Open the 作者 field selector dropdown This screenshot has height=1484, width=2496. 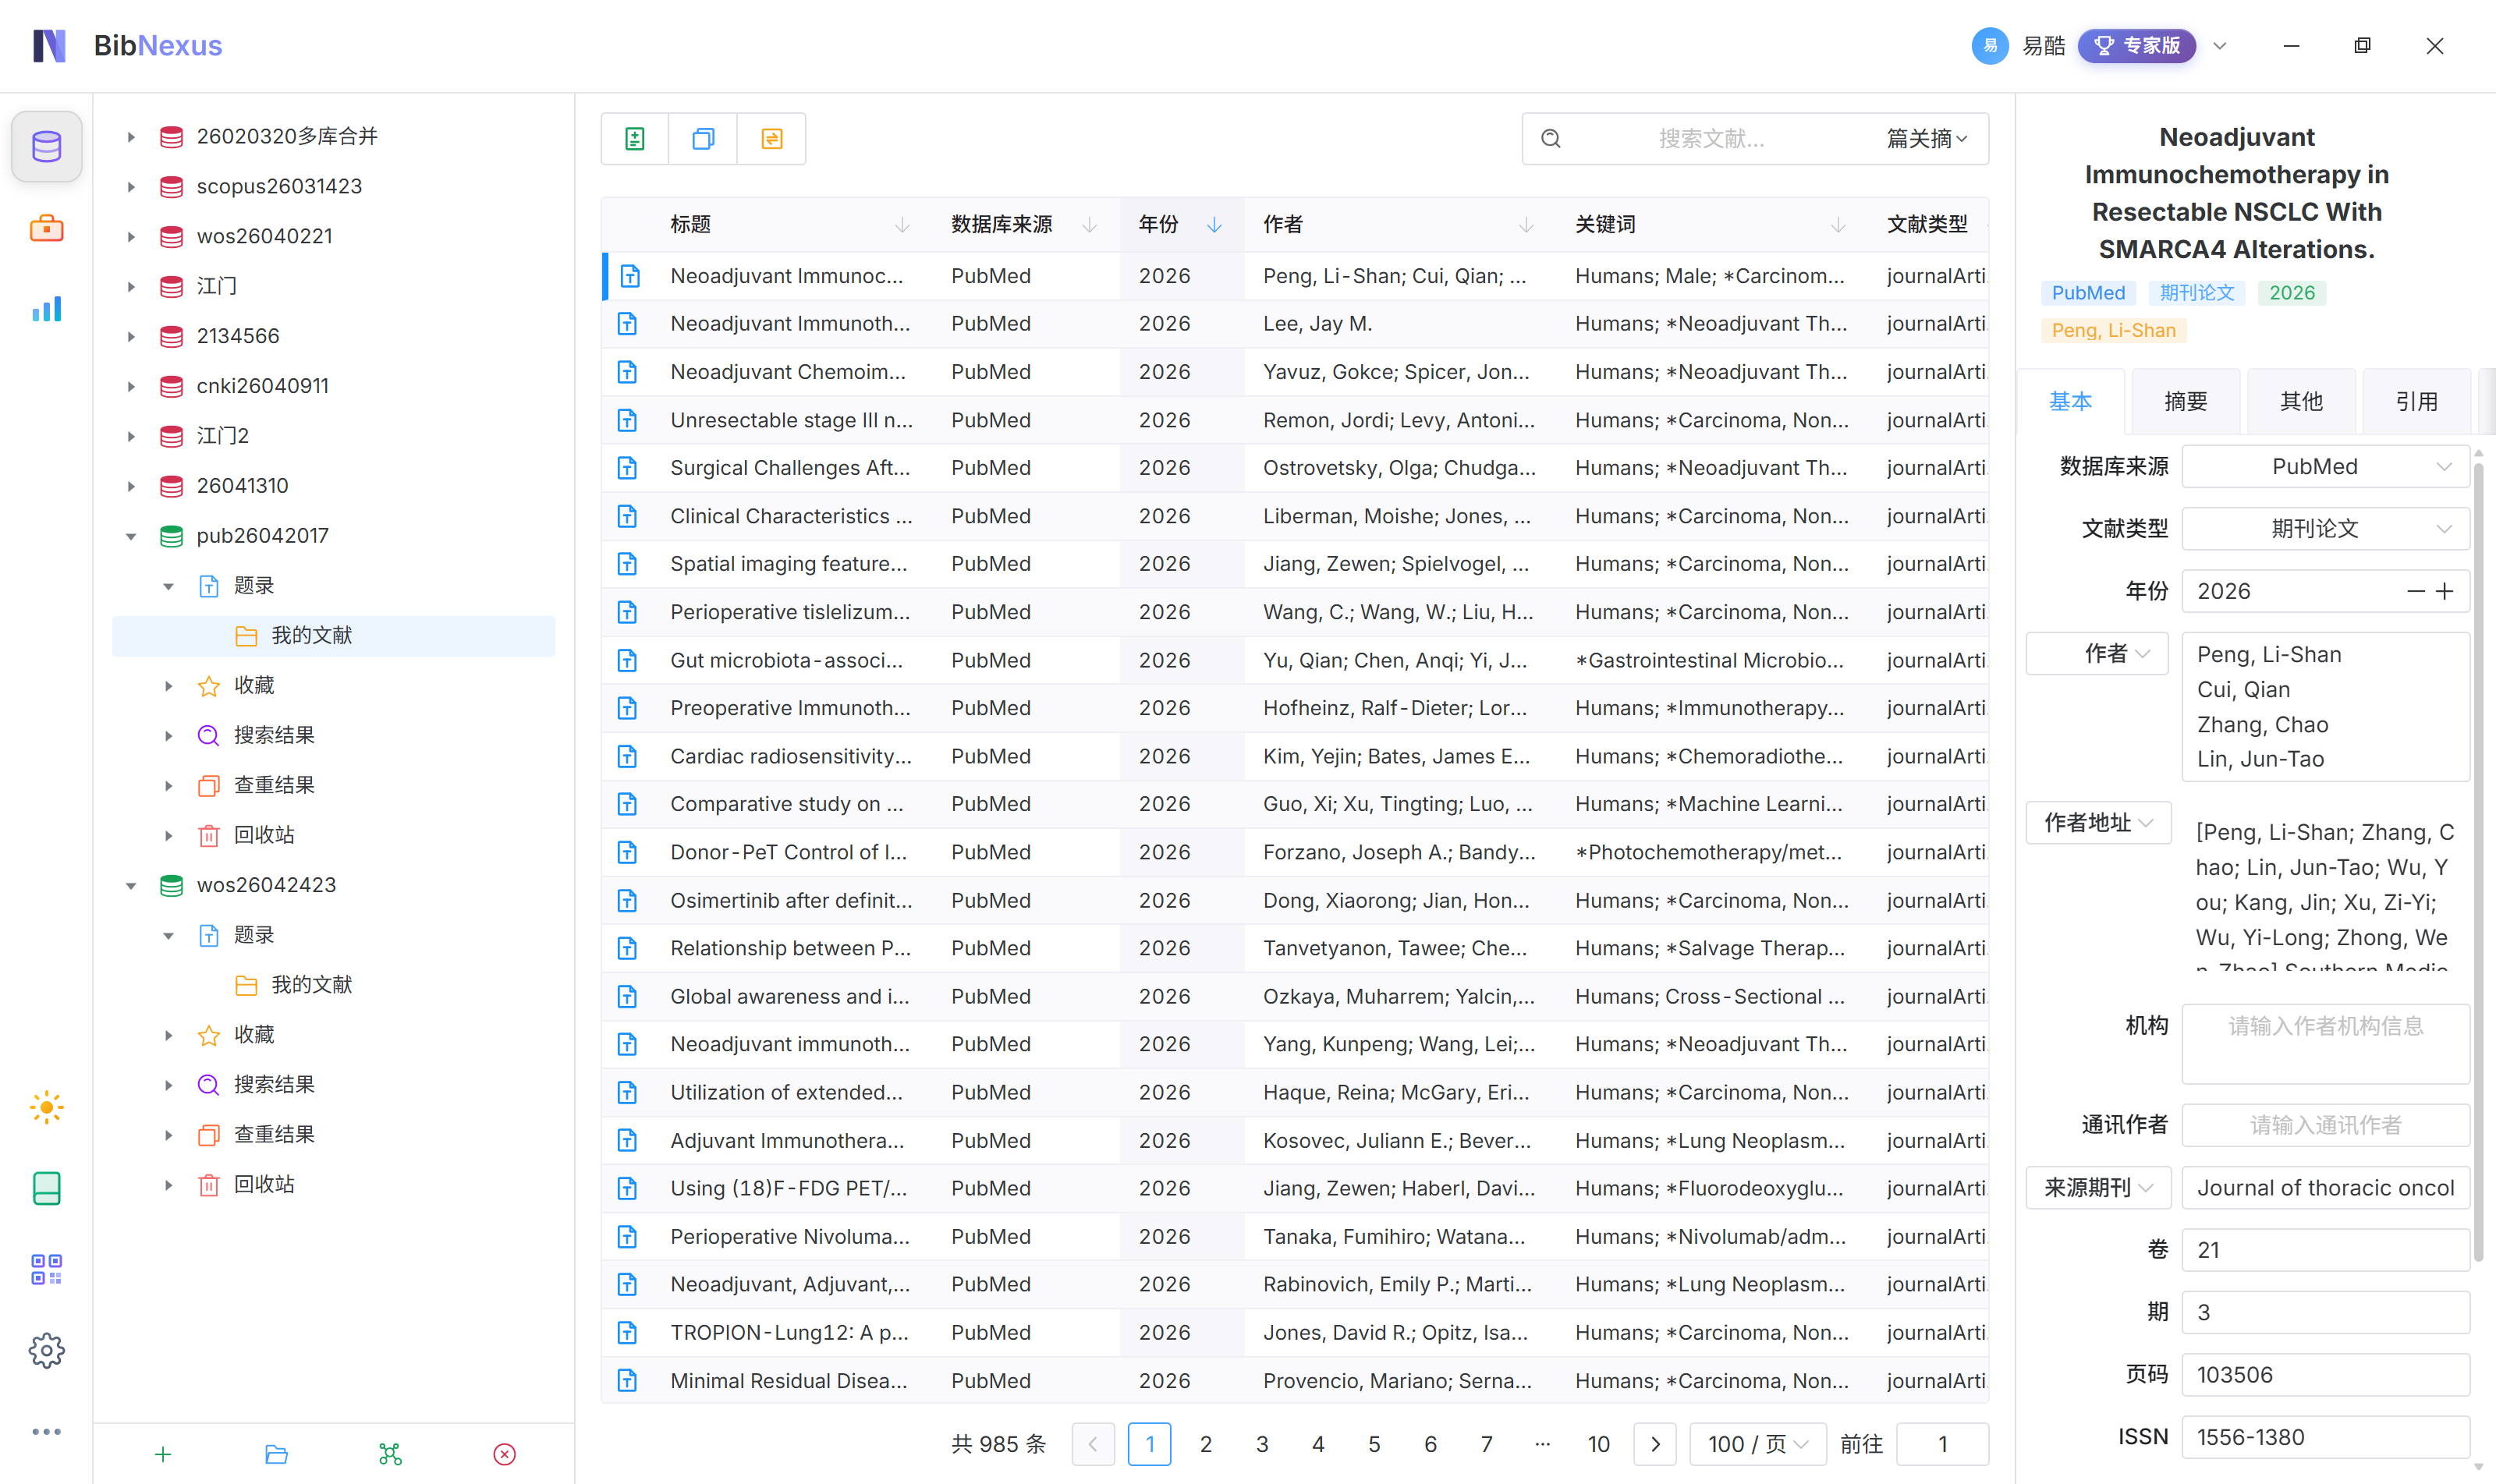tap(2097, 654)
